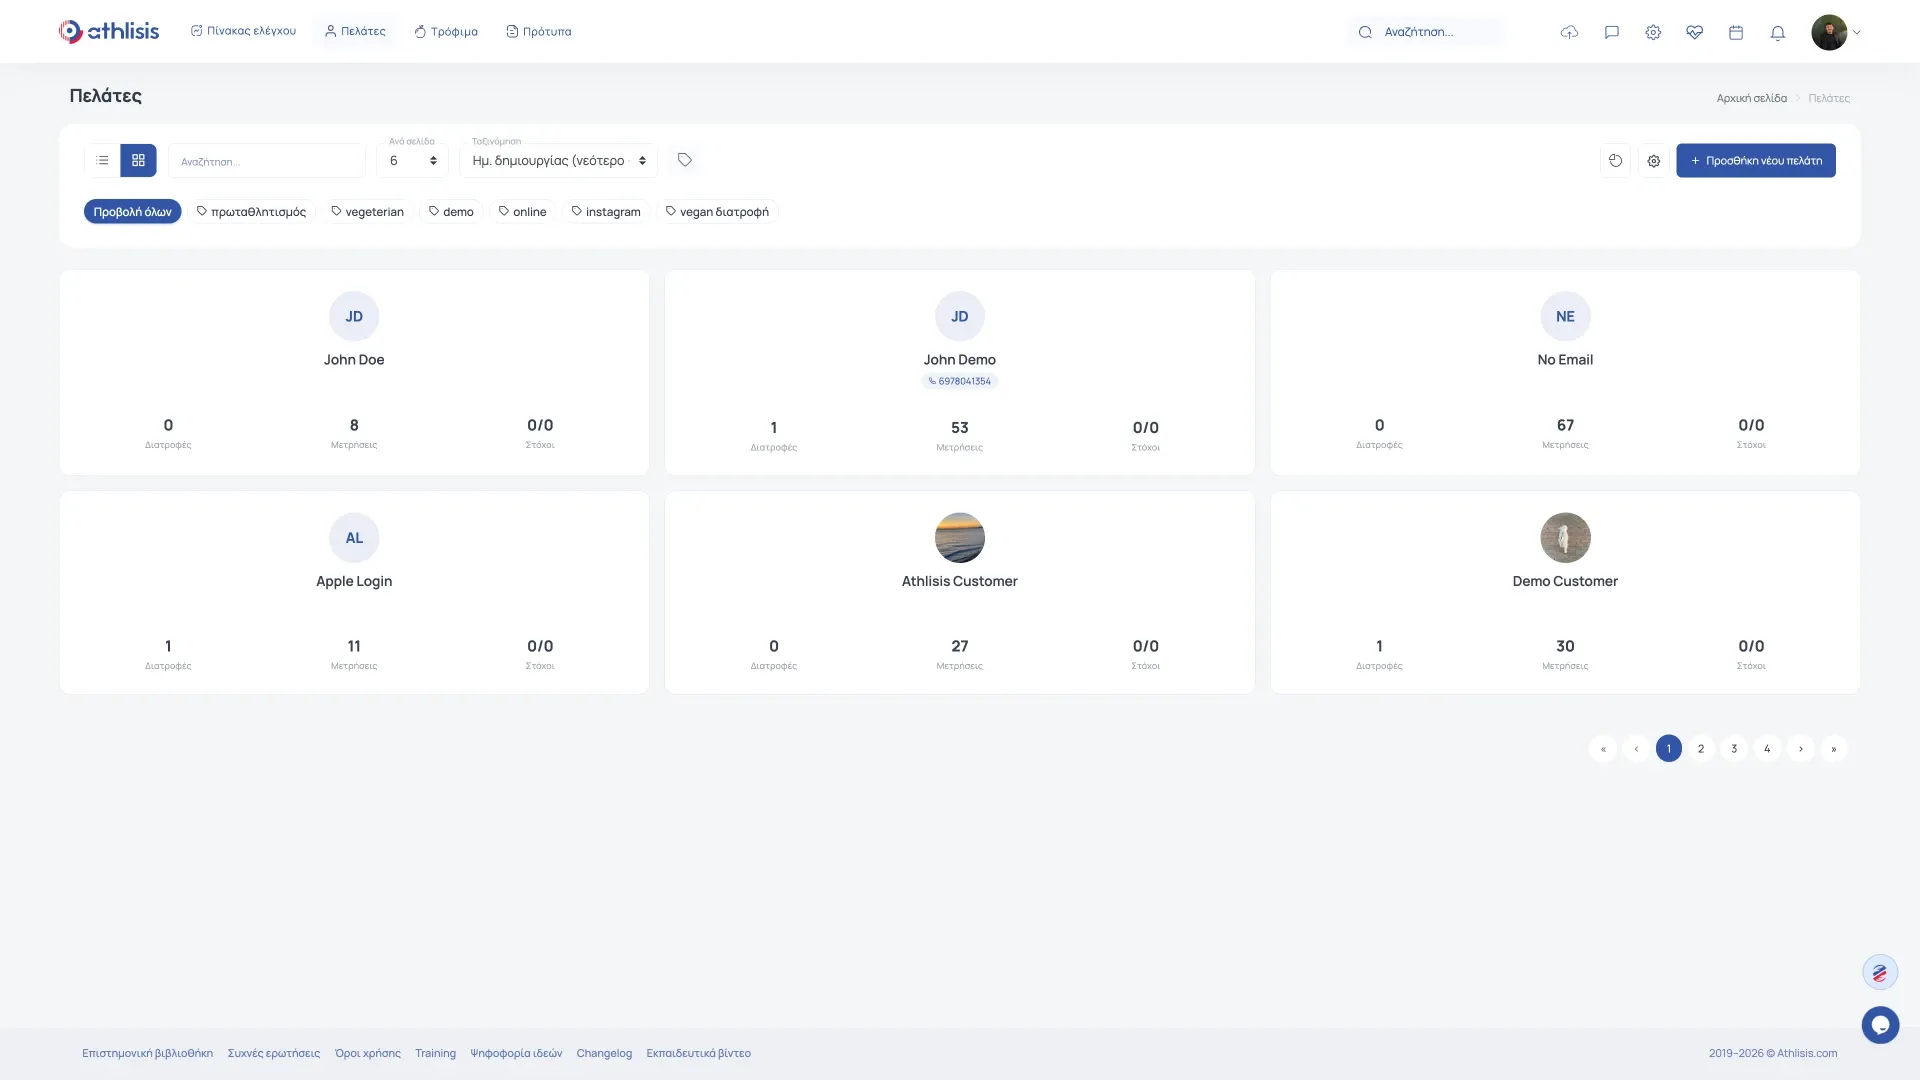Go to Πίνακας ελέγχου tab
Image resolution: width=1920 pixels, height=1080 pixels.
[x=243, y=32]
